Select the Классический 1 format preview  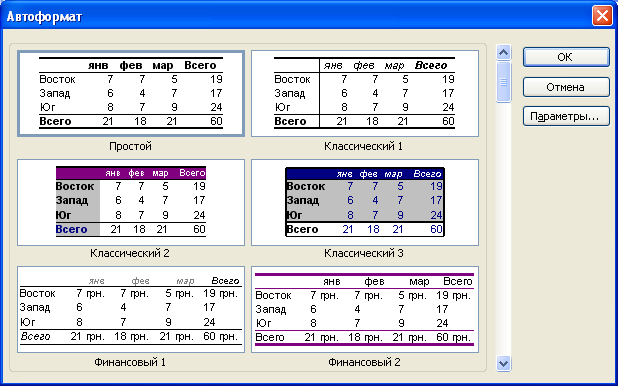coord(365,93)
